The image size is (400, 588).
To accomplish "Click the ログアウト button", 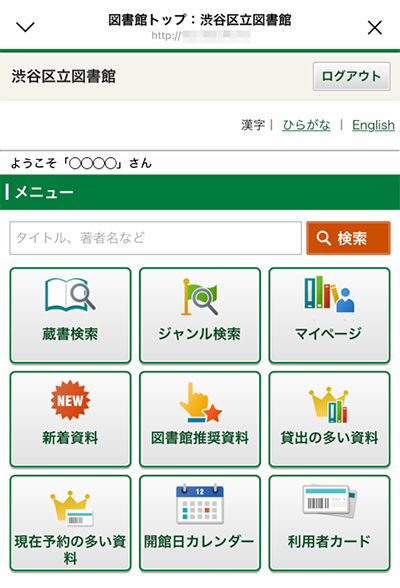I will point(352,76).
